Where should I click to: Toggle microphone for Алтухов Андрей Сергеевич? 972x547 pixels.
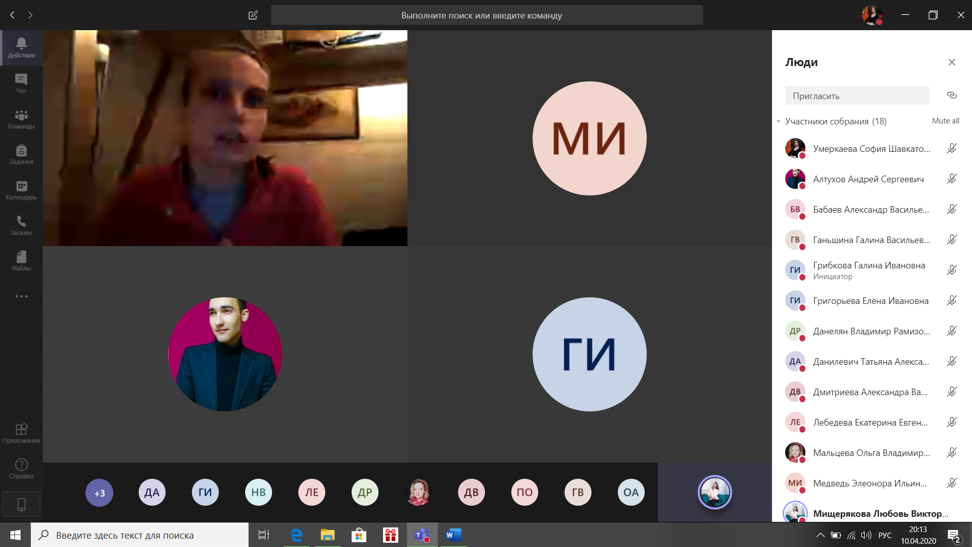click(951, 179)
